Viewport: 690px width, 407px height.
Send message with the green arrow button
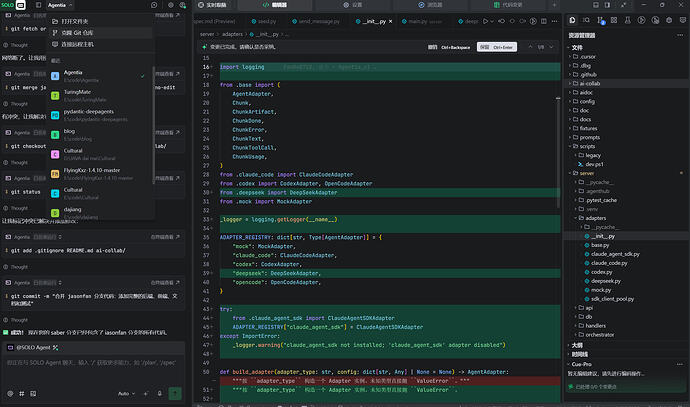(175, 393)
